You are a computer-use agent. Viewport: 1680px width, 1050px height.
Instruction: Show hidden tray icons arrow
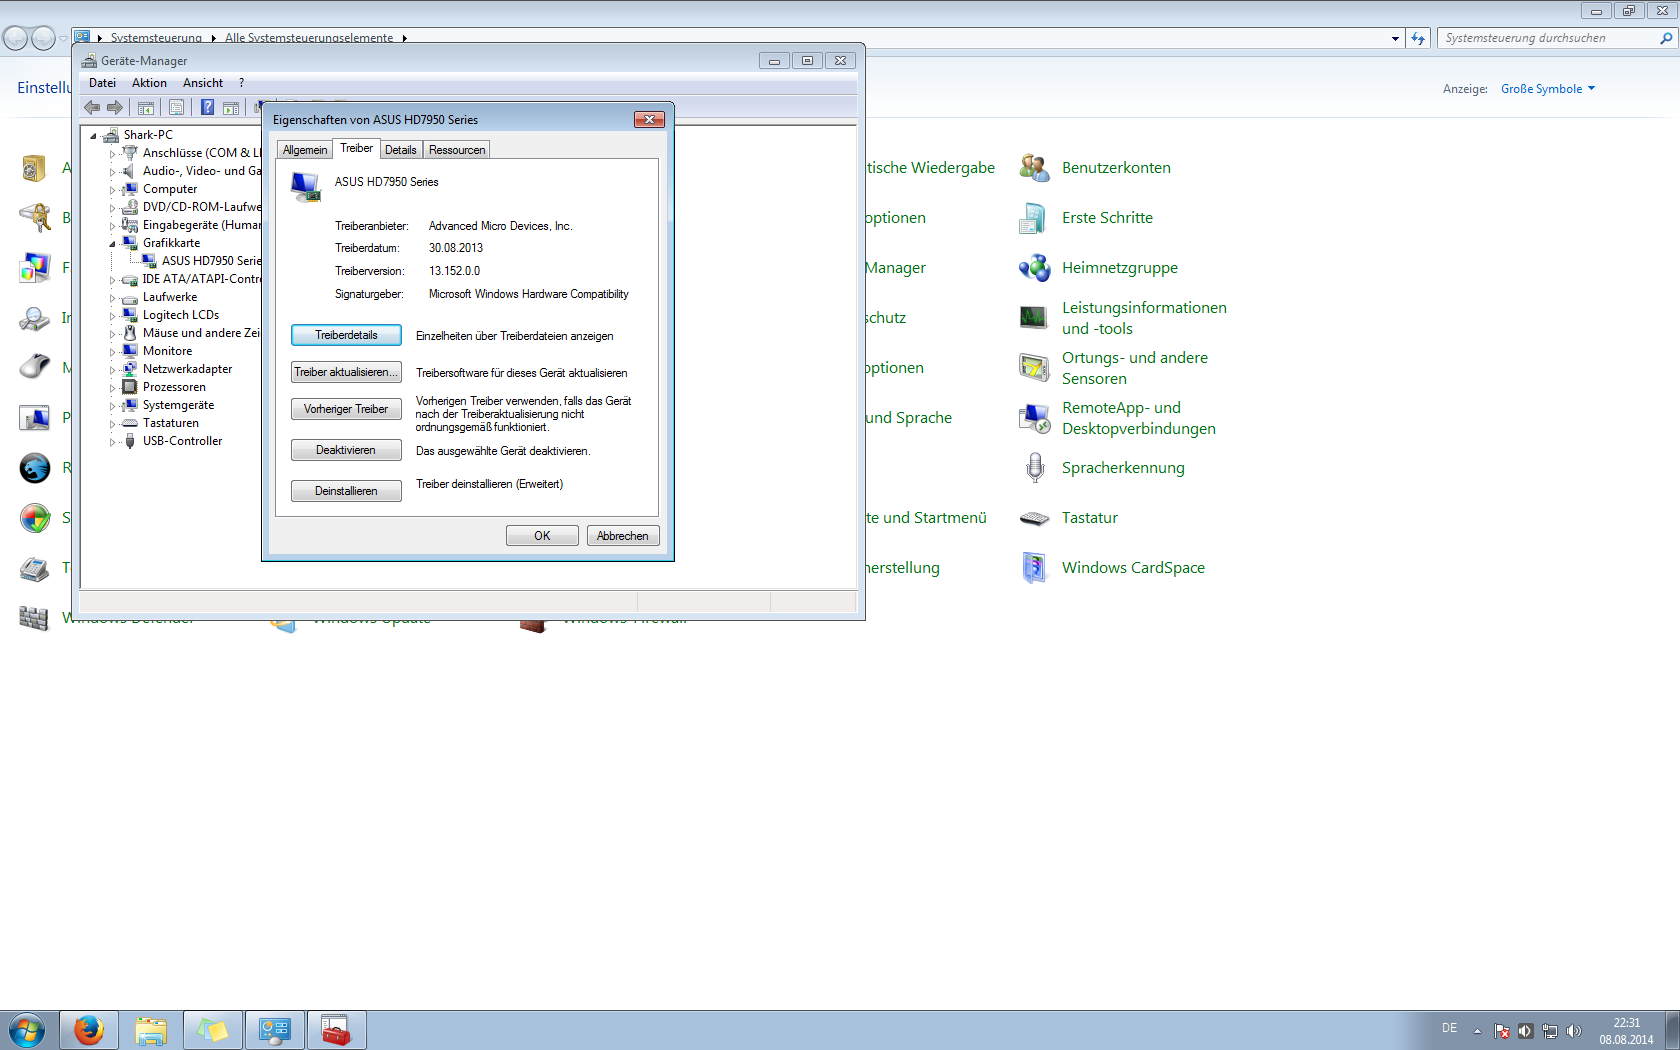1477,1031
